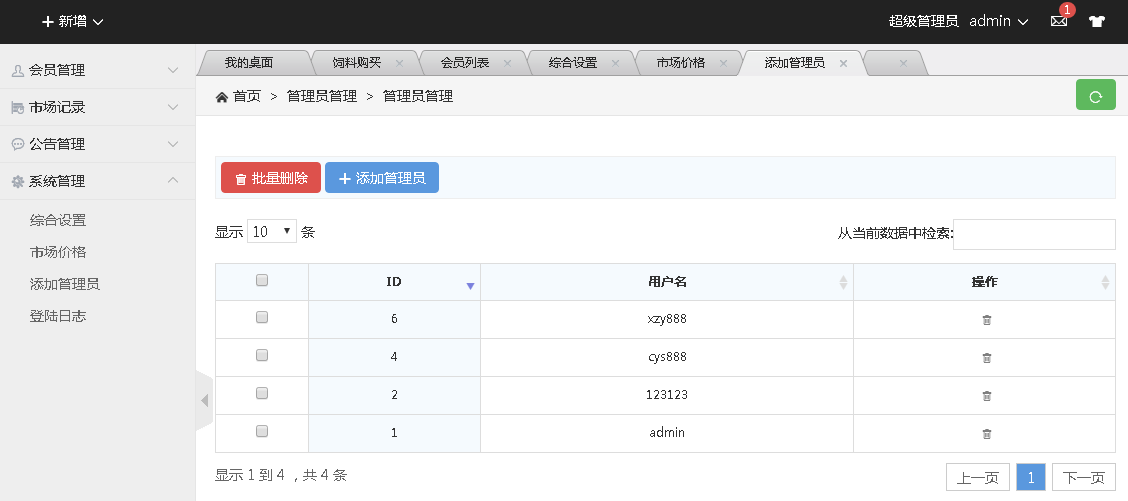Click trash icon in the cys888 row
Screen dimensions: 1128x501
point(986,358)
